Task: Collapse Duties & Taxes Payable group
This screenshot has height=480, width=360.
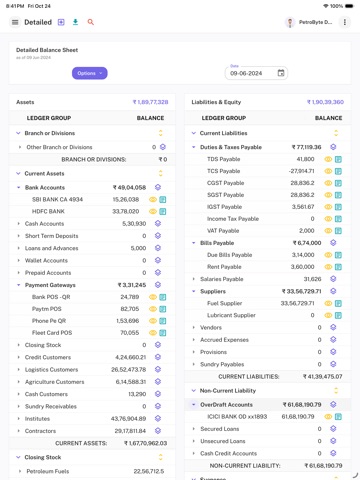Action: point(194,147)
